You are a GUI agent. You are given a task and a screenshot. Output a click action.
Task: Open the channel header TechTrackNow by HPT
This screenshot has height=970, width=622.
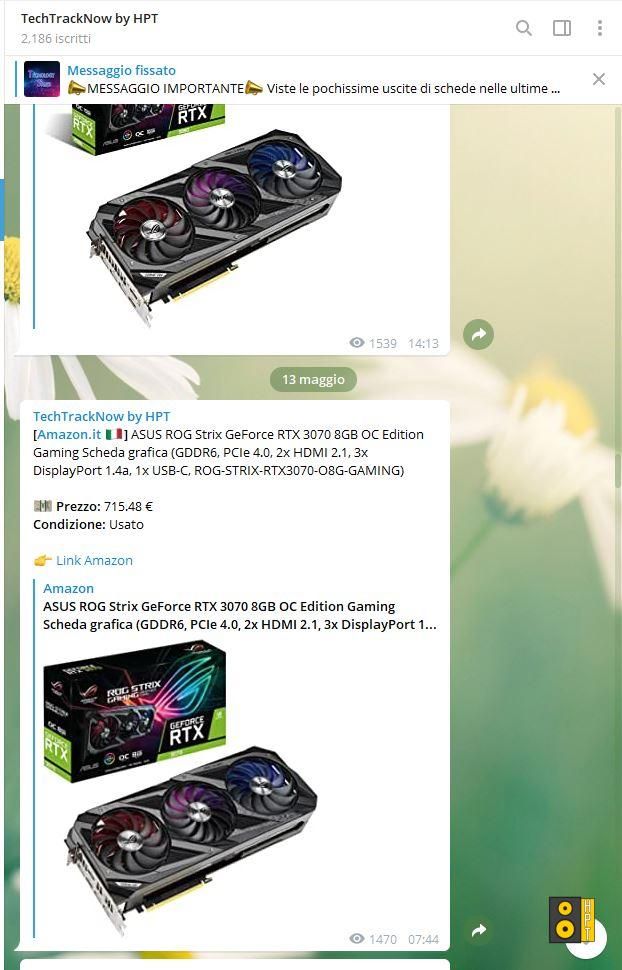(x=90, y=19)
